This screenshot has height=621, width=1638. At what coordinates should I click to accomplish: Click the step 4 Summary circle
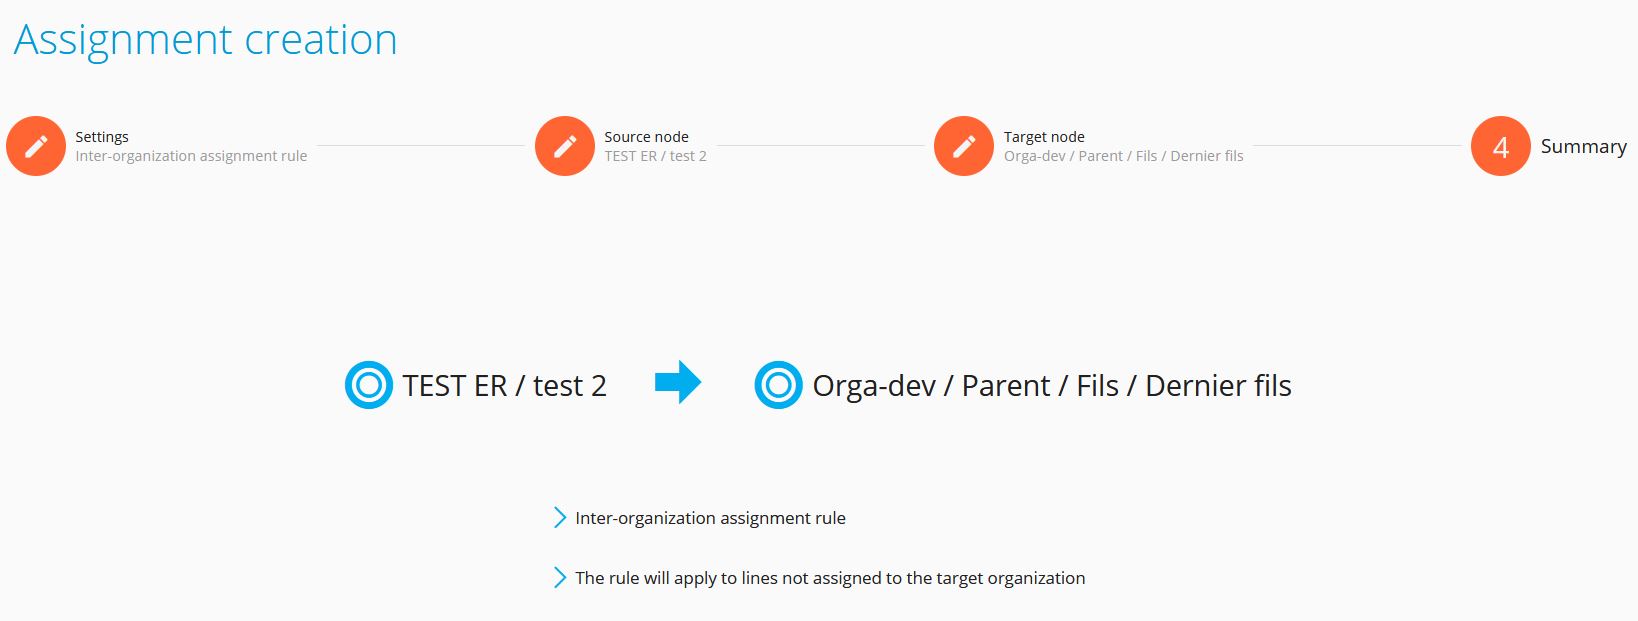tap(1501, 146)
